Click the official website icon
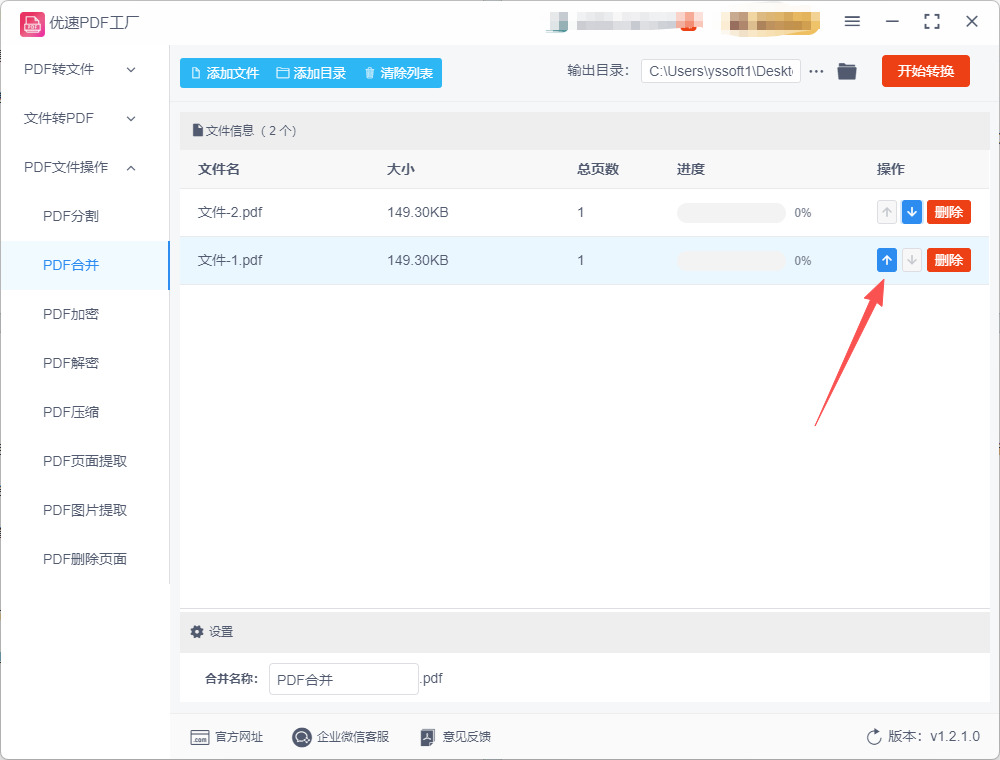Screen dimensions: 1000x760 [200, 738]
